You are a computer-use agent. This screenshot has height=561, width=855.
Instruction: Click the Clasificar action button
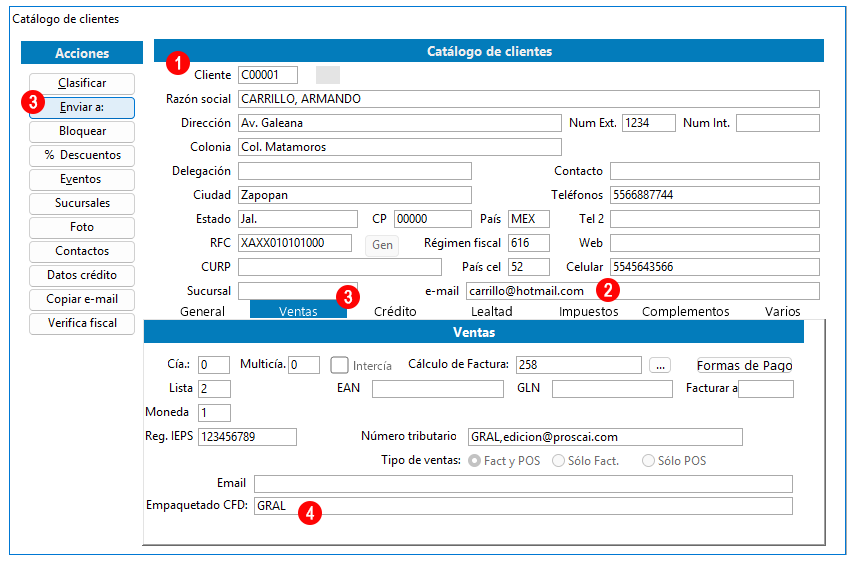click(x=82, y=83)
